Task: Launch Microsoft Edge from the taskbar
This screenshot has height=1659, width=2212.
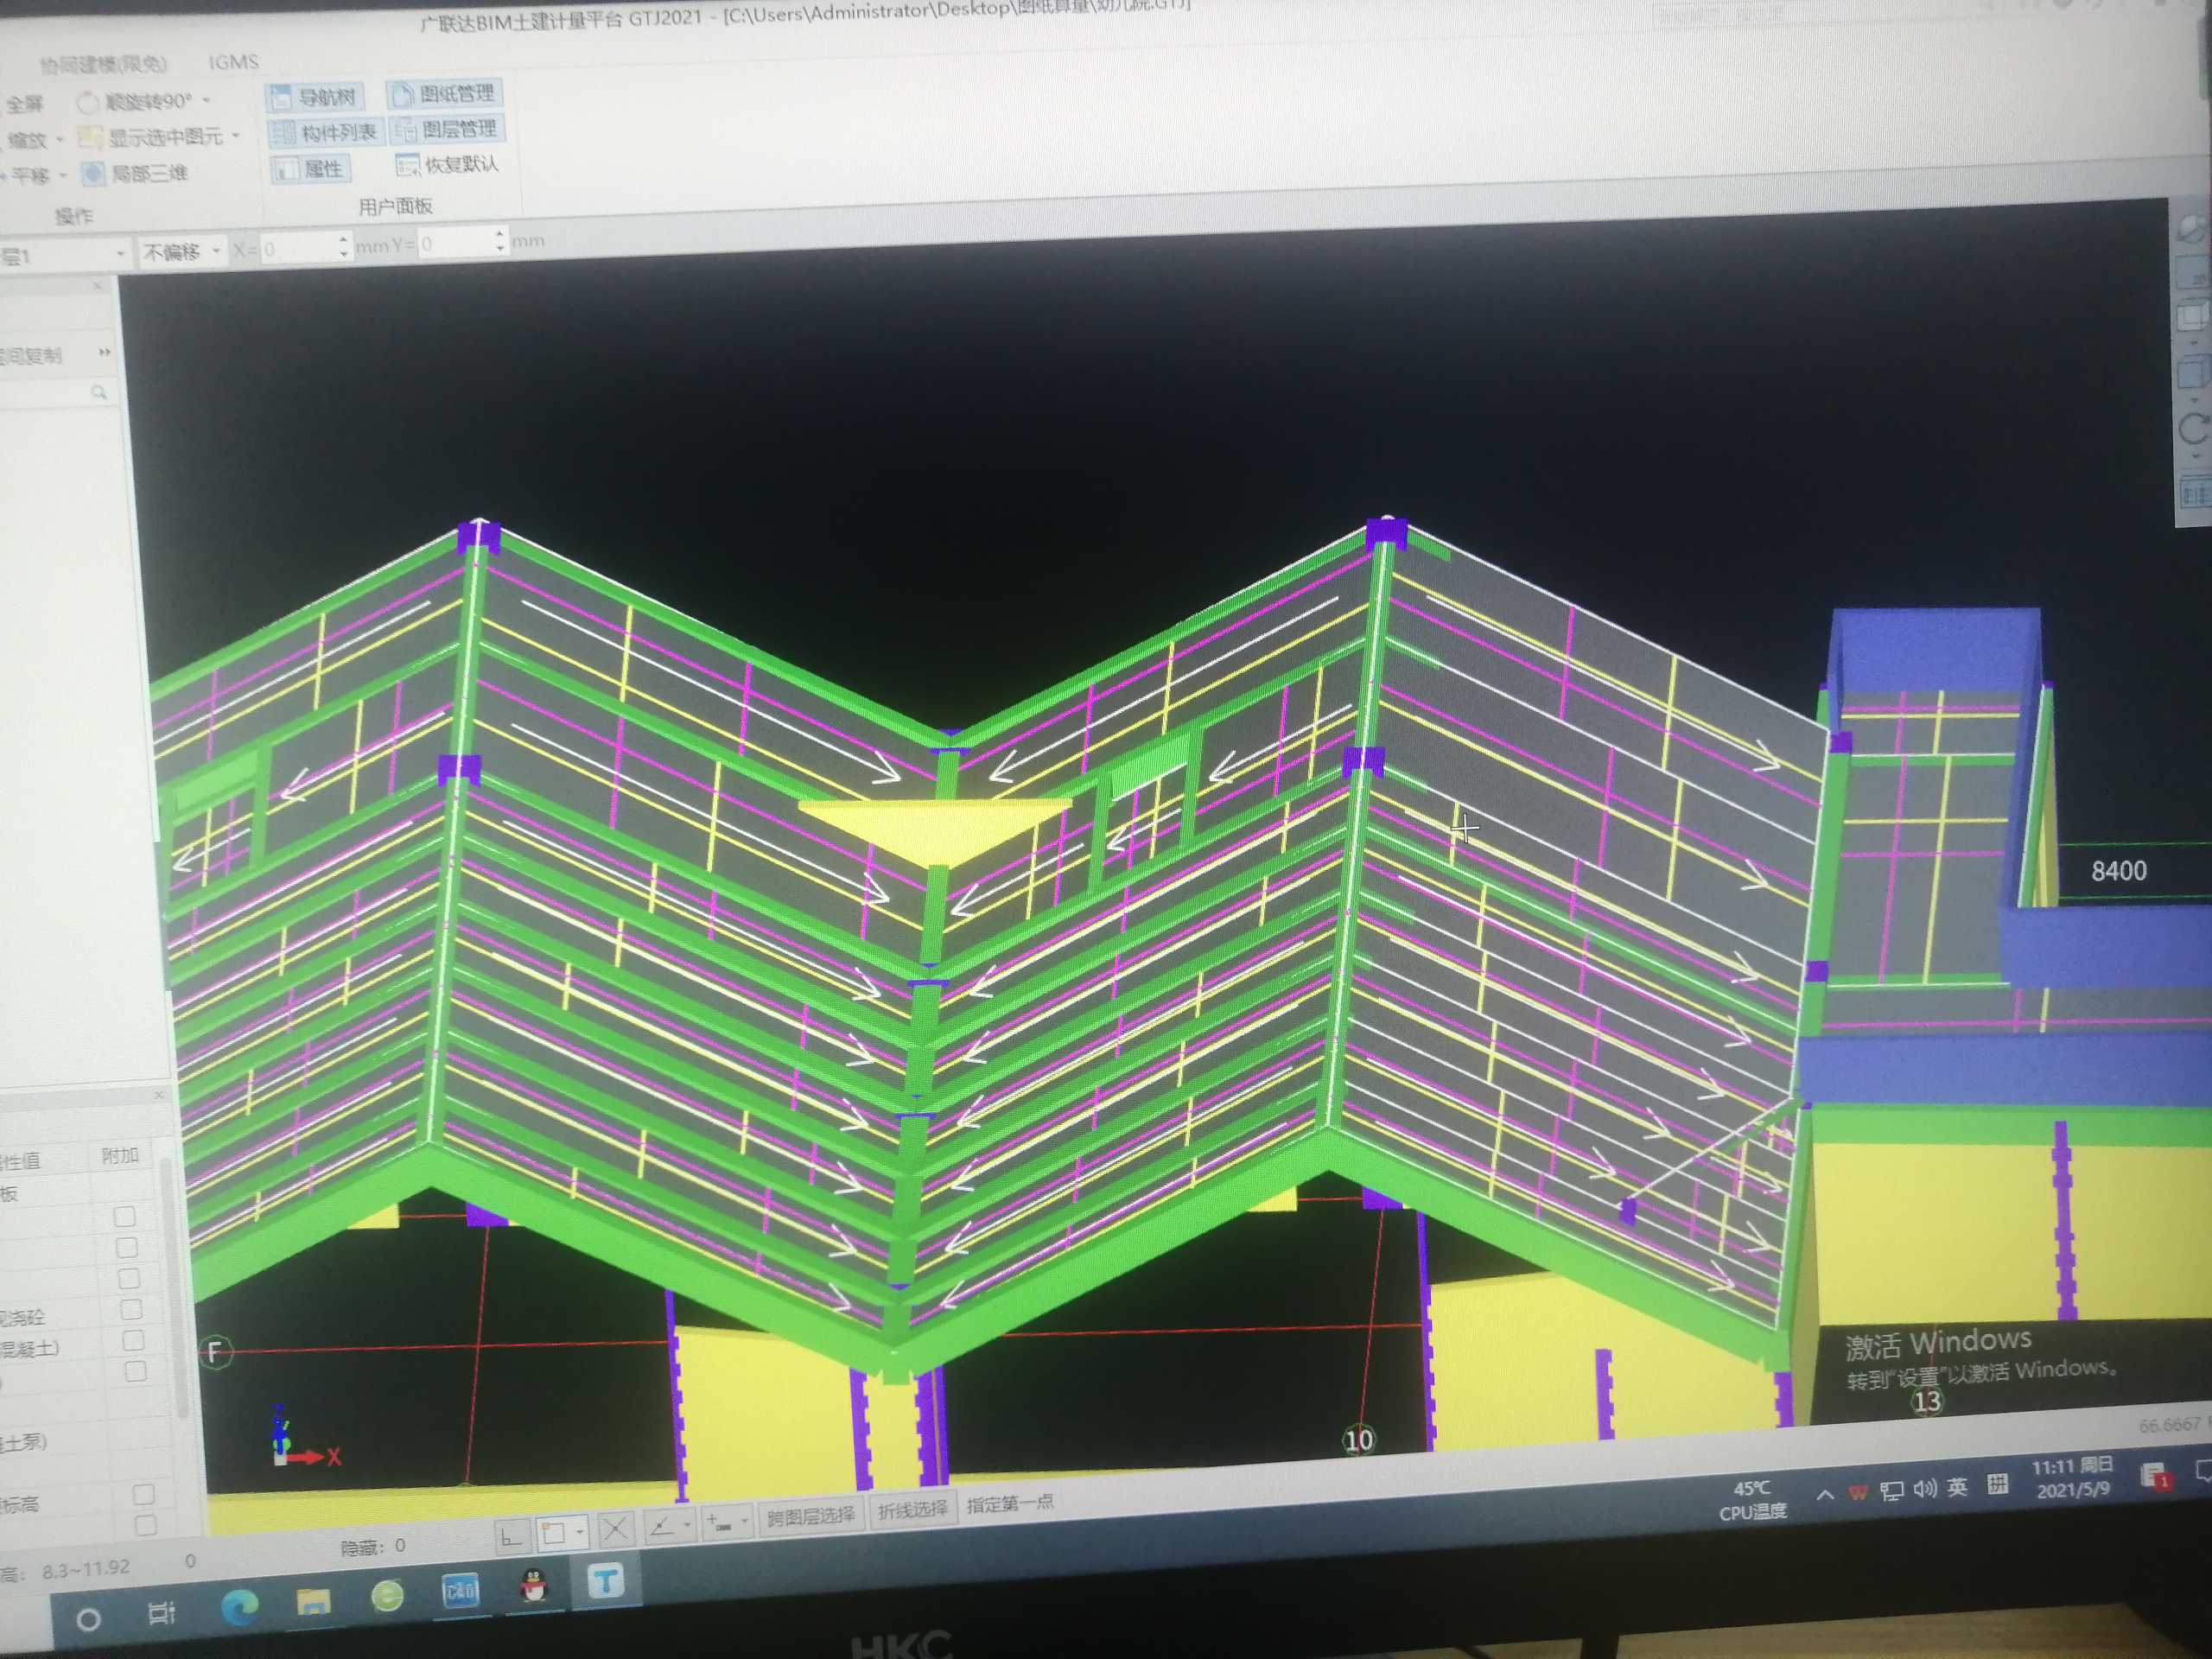Action: (x=239, y=1608)
